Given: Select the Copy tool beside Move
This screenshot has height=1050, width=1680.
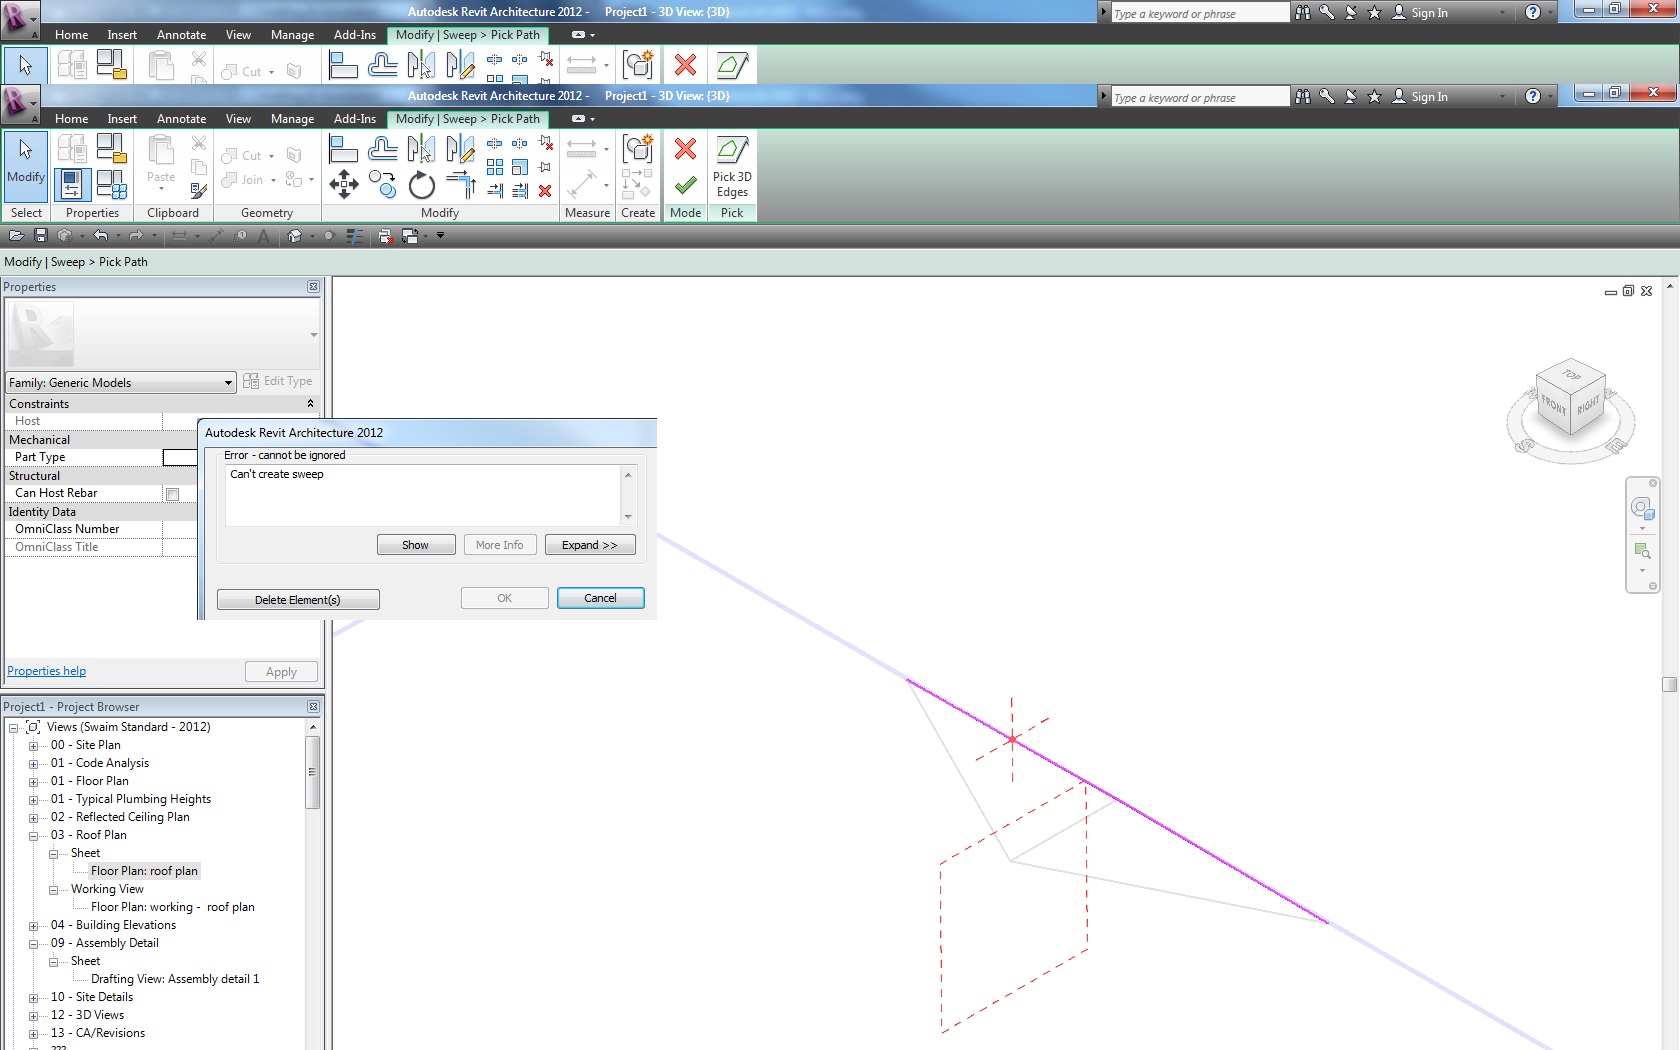Looking at the screenshot, I should [382, 184].
